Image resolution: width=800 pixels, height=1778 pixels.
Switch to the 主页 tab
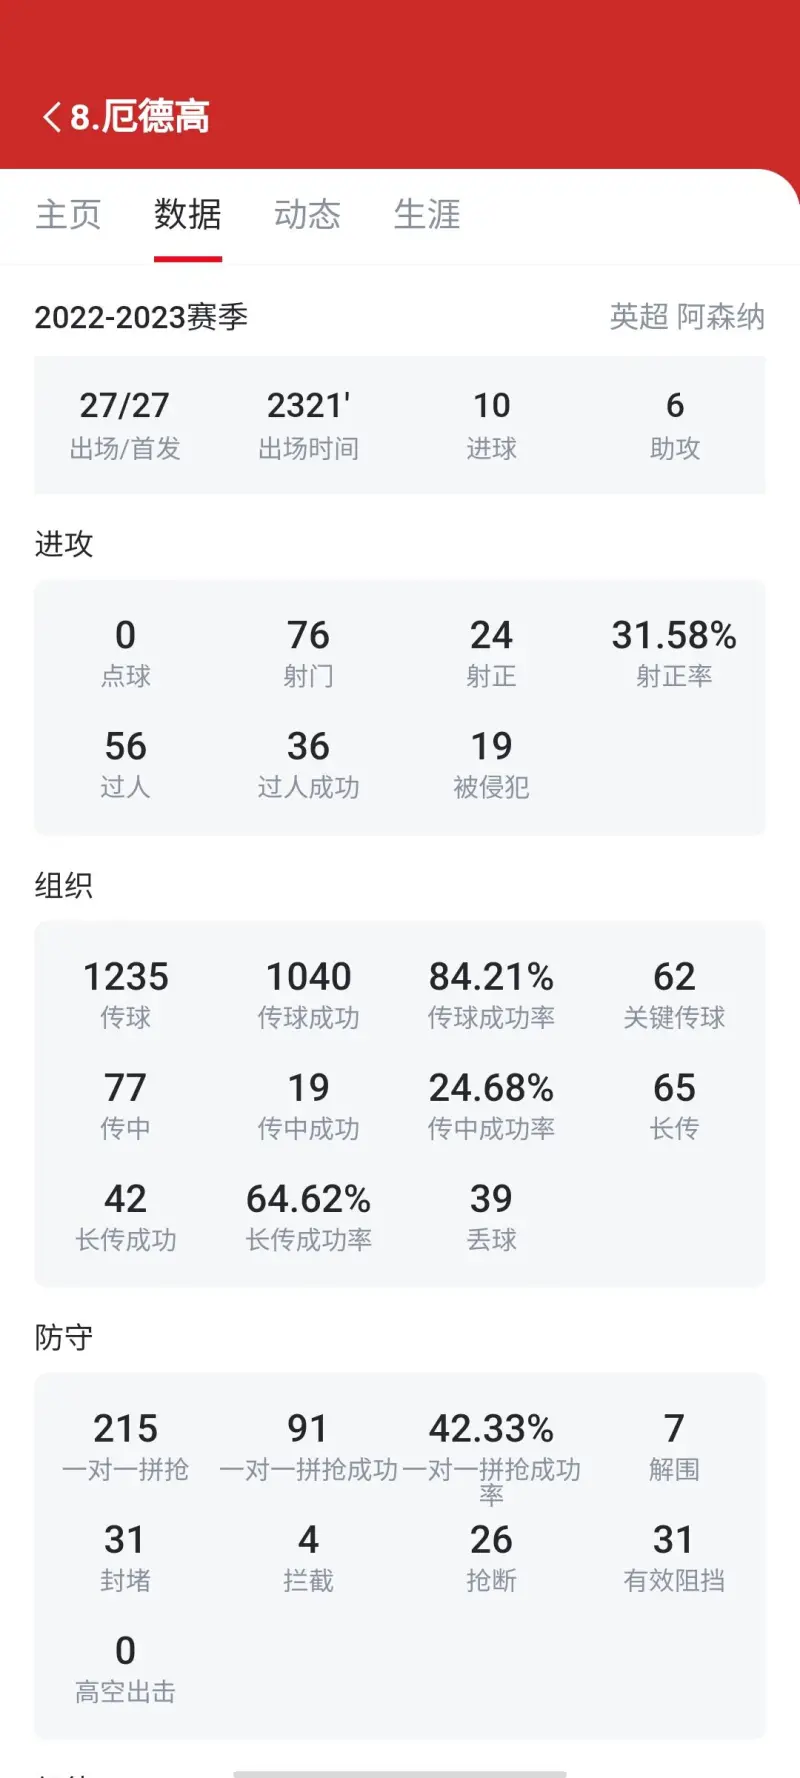(x=68, y=214)
